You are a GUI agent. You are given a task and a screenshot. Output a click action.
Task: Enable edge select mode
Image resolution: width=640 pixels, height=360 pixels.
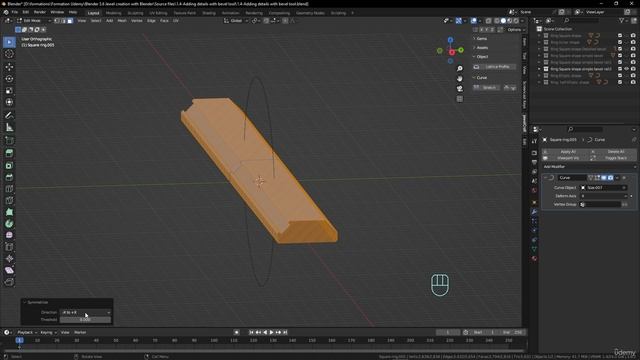tap(64, 20)
